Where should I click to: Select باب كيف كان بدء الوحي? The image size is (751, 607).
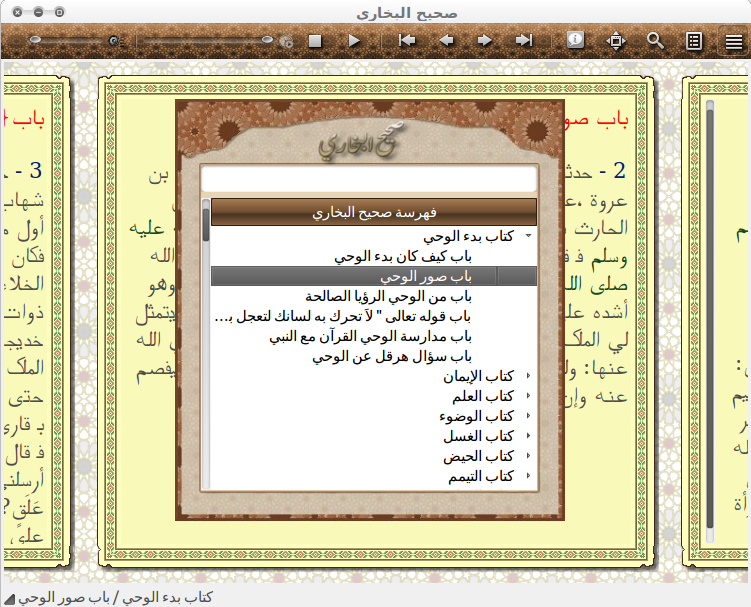coord(403,257)
